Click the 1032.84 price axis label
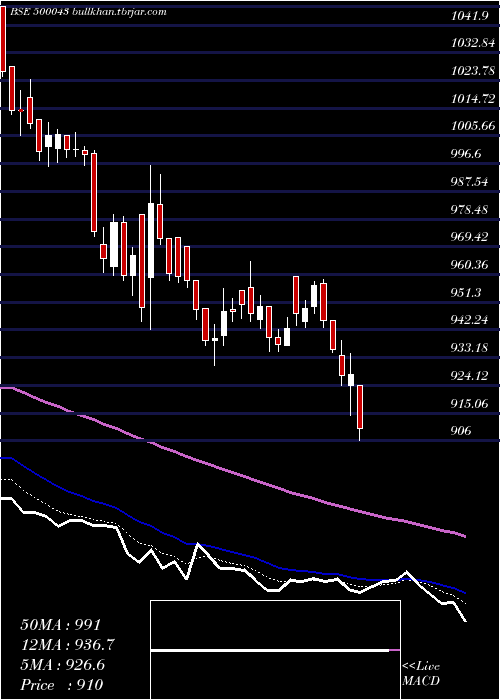The height and width of the screenshot is (700, 500). coord(473,43)
